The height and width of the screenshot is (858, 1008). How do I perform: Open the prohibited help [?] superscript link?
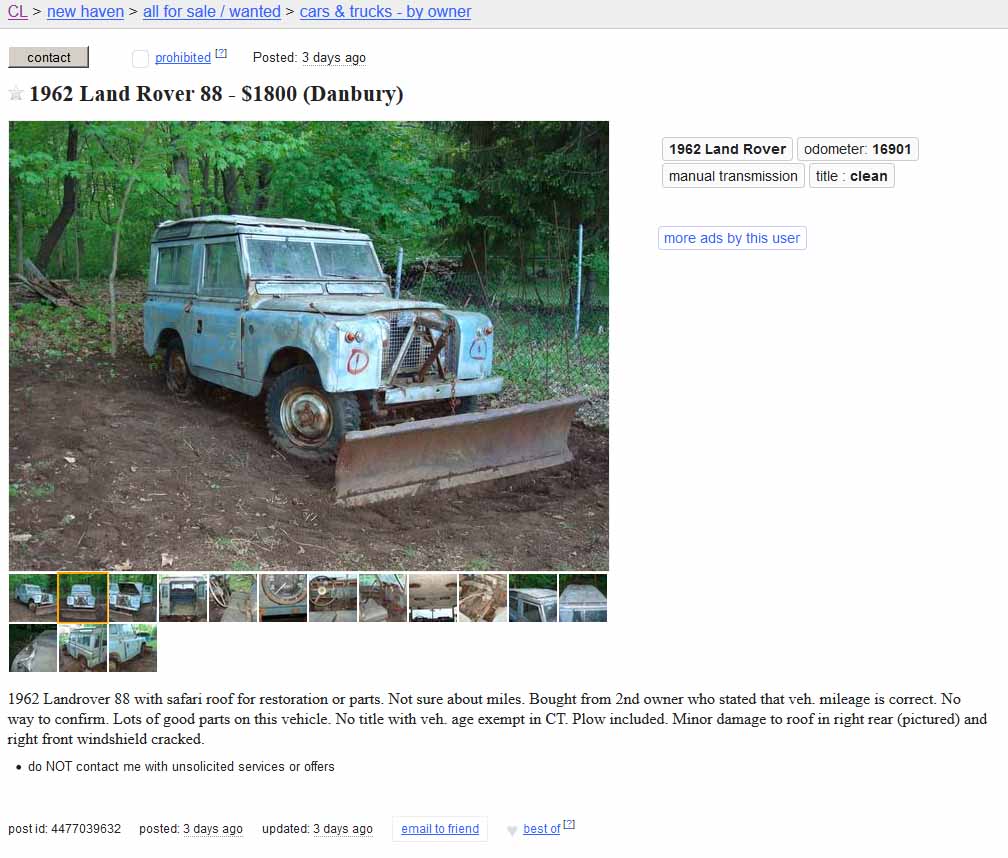221,53
